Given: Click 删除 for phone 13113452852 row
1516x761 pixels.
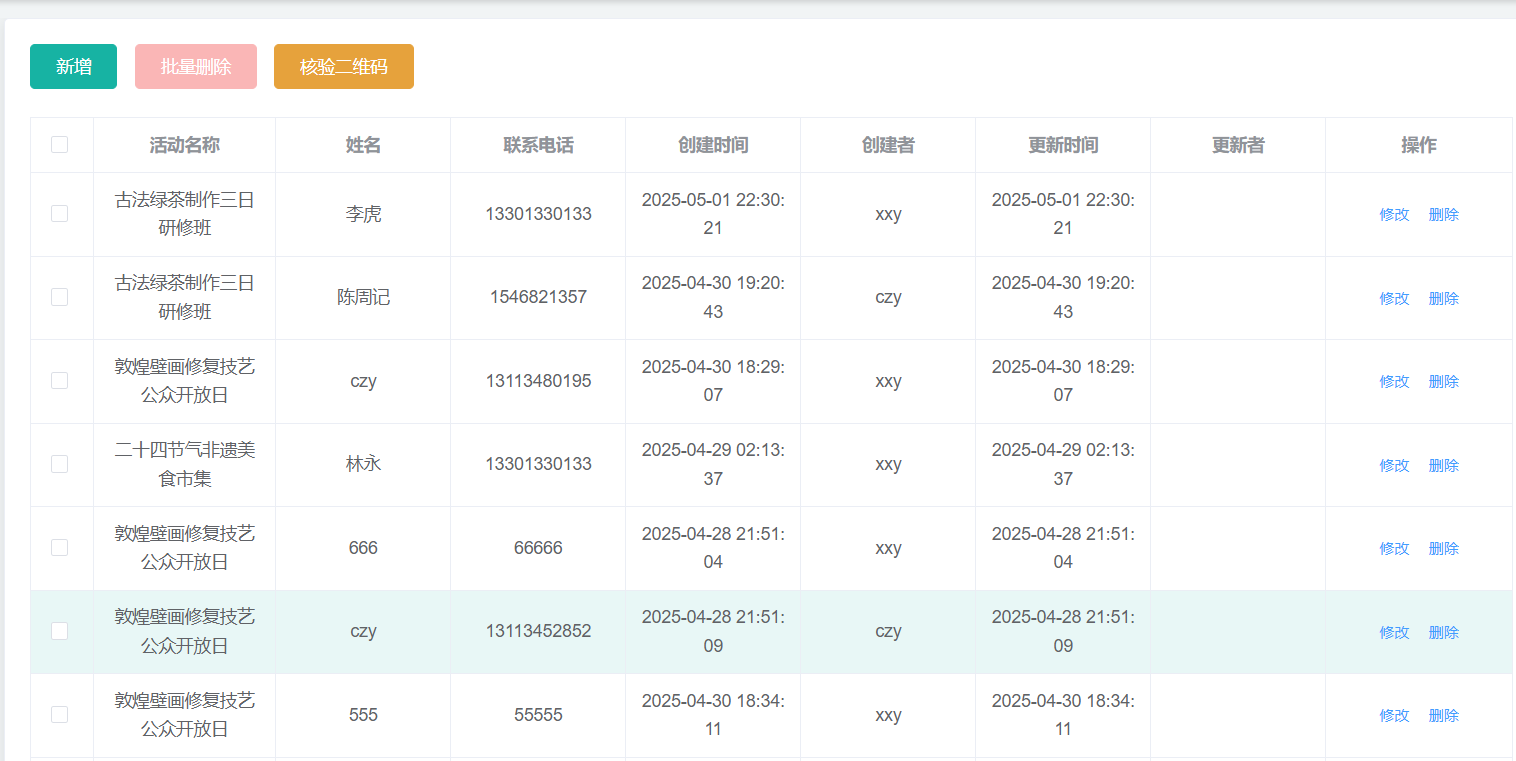Looking at the screenshot, I should (x=1443, y=632).
